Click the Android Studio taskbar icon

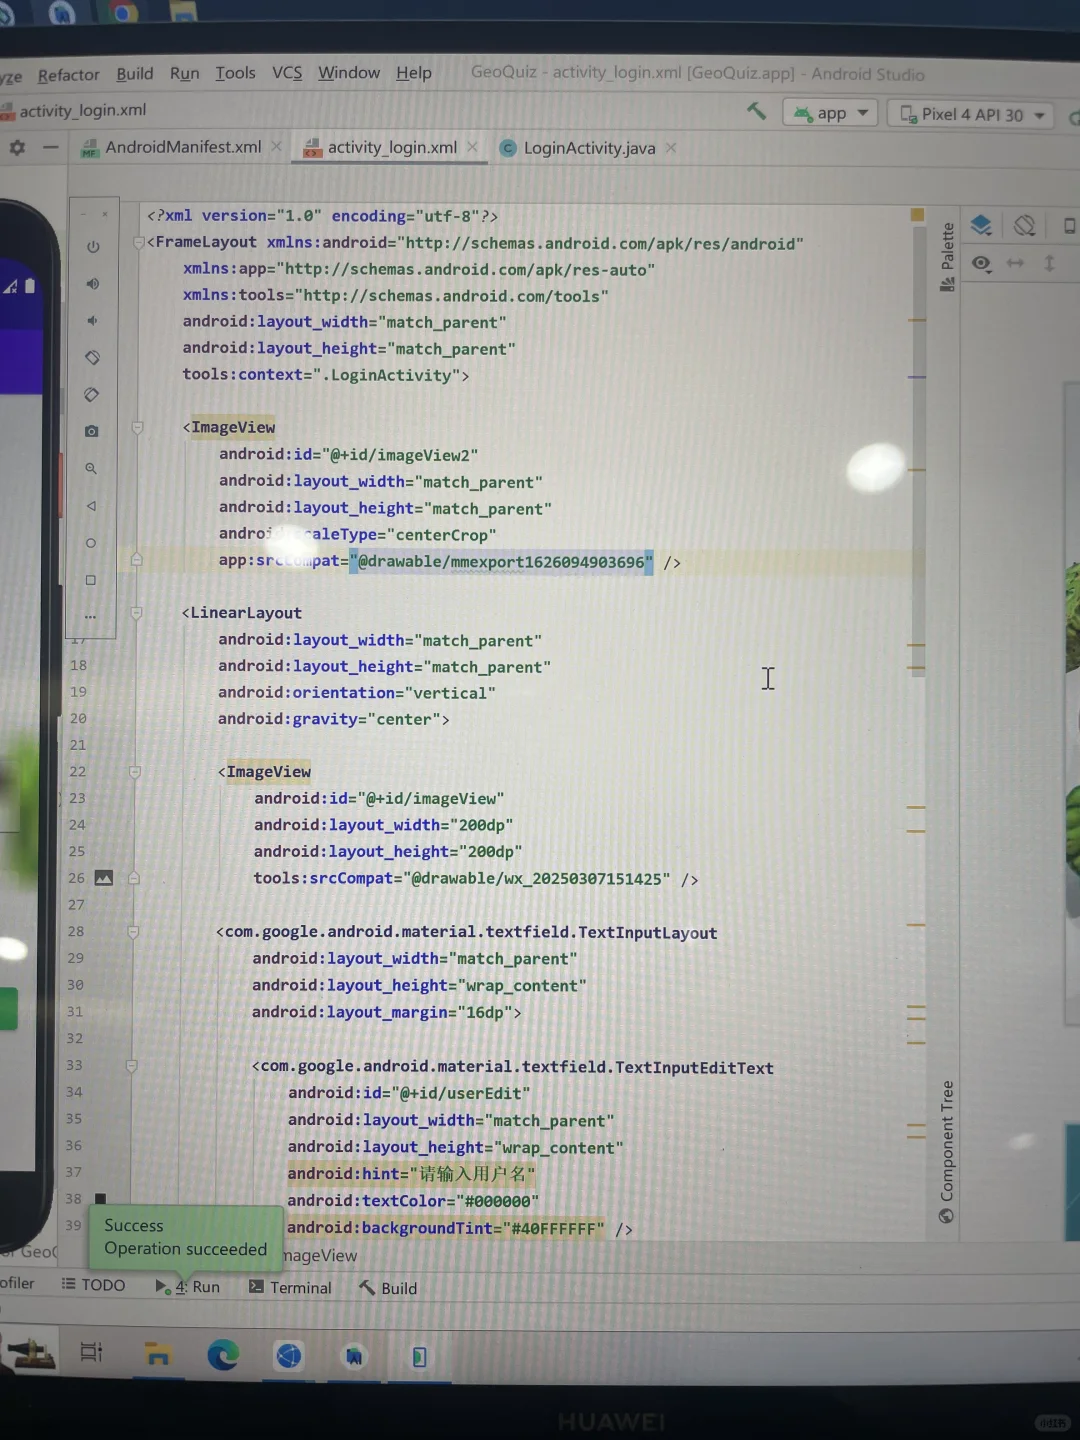[354, 1356]
